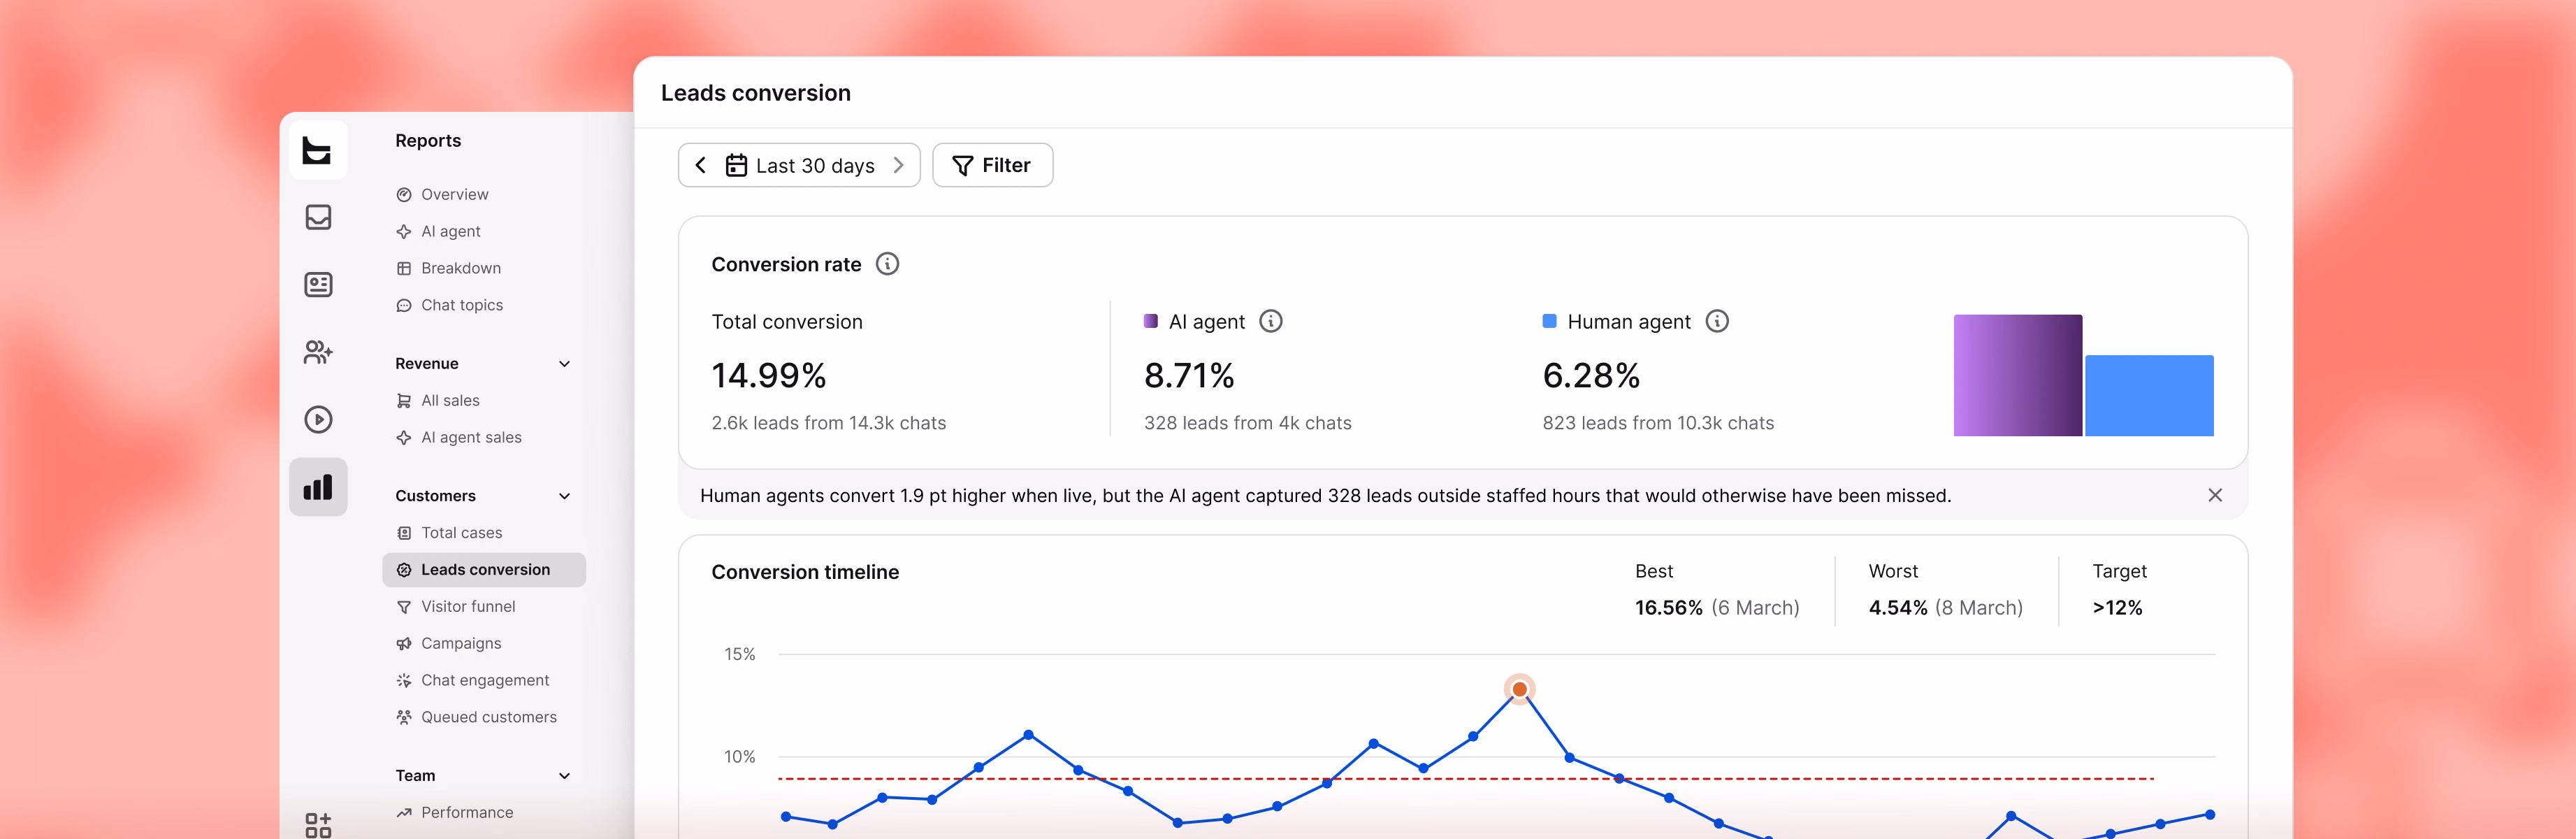2576x839 pixels.
Task: Click the purple AI agent bar
Action: click(x=2017, y=375)
